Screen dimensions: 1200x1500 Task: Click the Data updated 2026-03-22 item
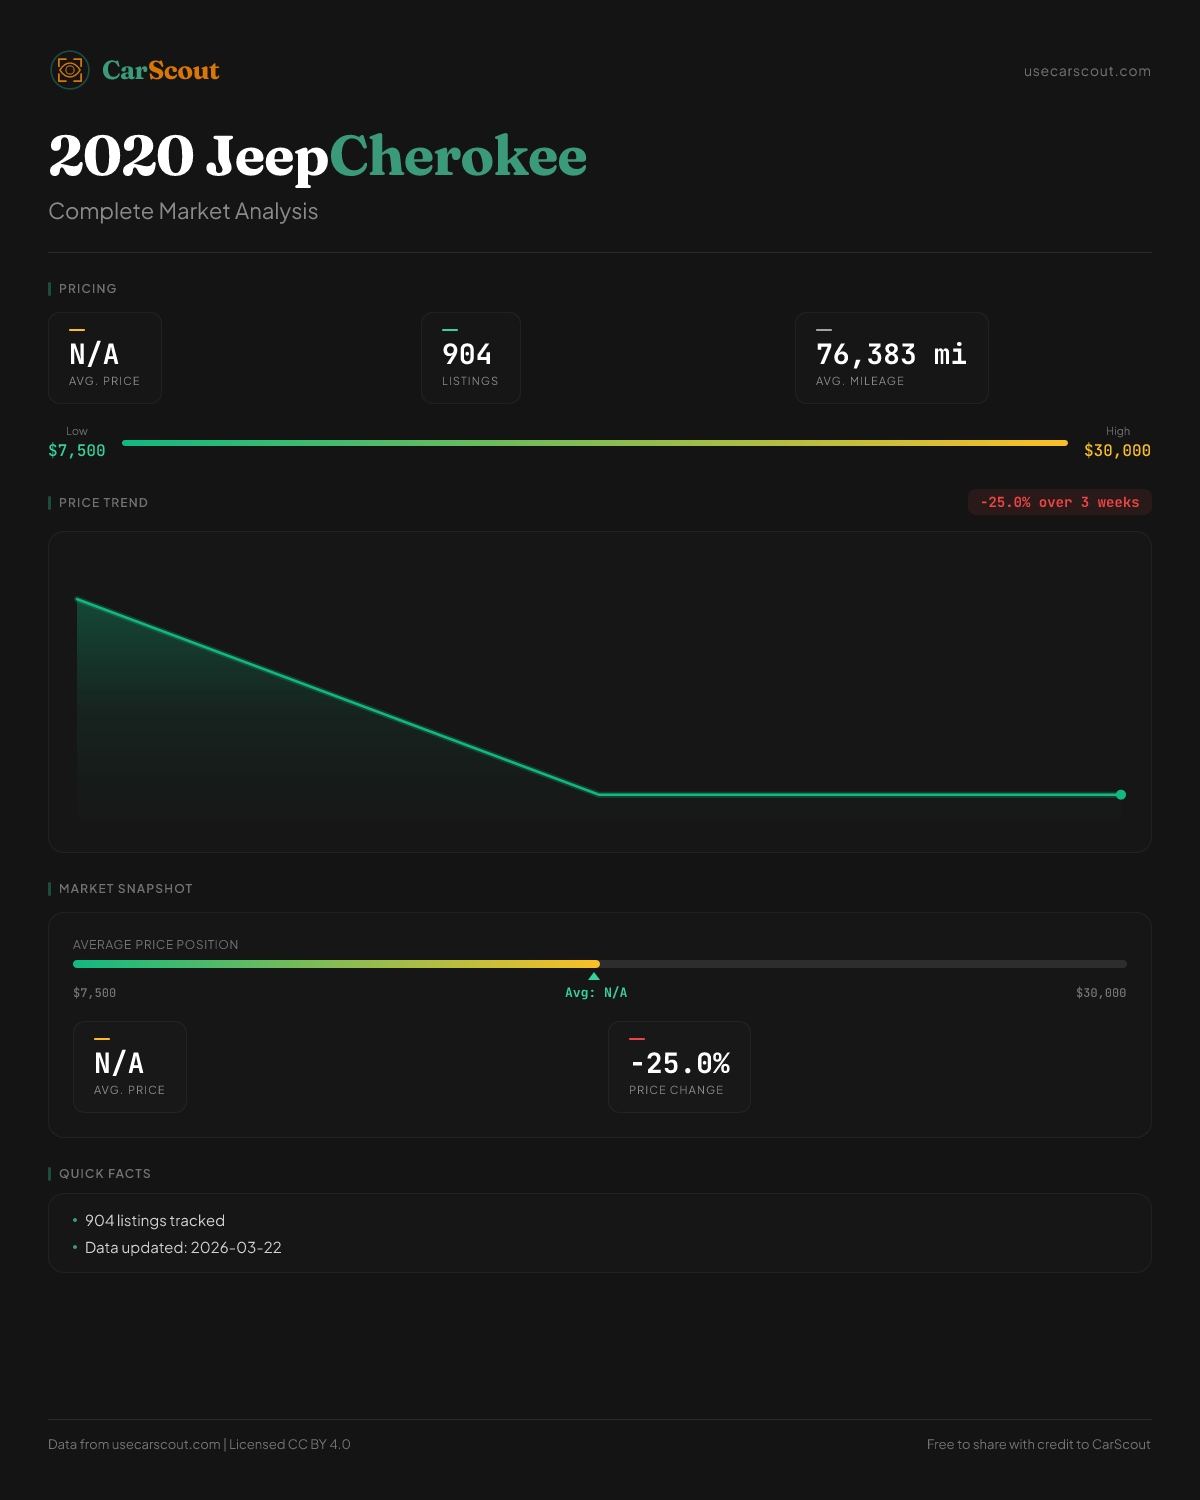coord(183,1248)
